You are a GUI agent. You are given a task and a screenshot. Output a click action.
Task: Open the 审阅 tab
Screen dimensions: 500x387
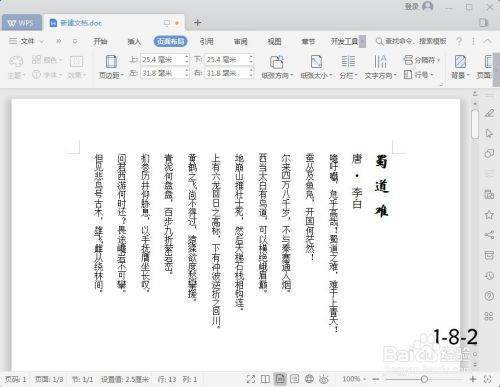pos(241,41)
